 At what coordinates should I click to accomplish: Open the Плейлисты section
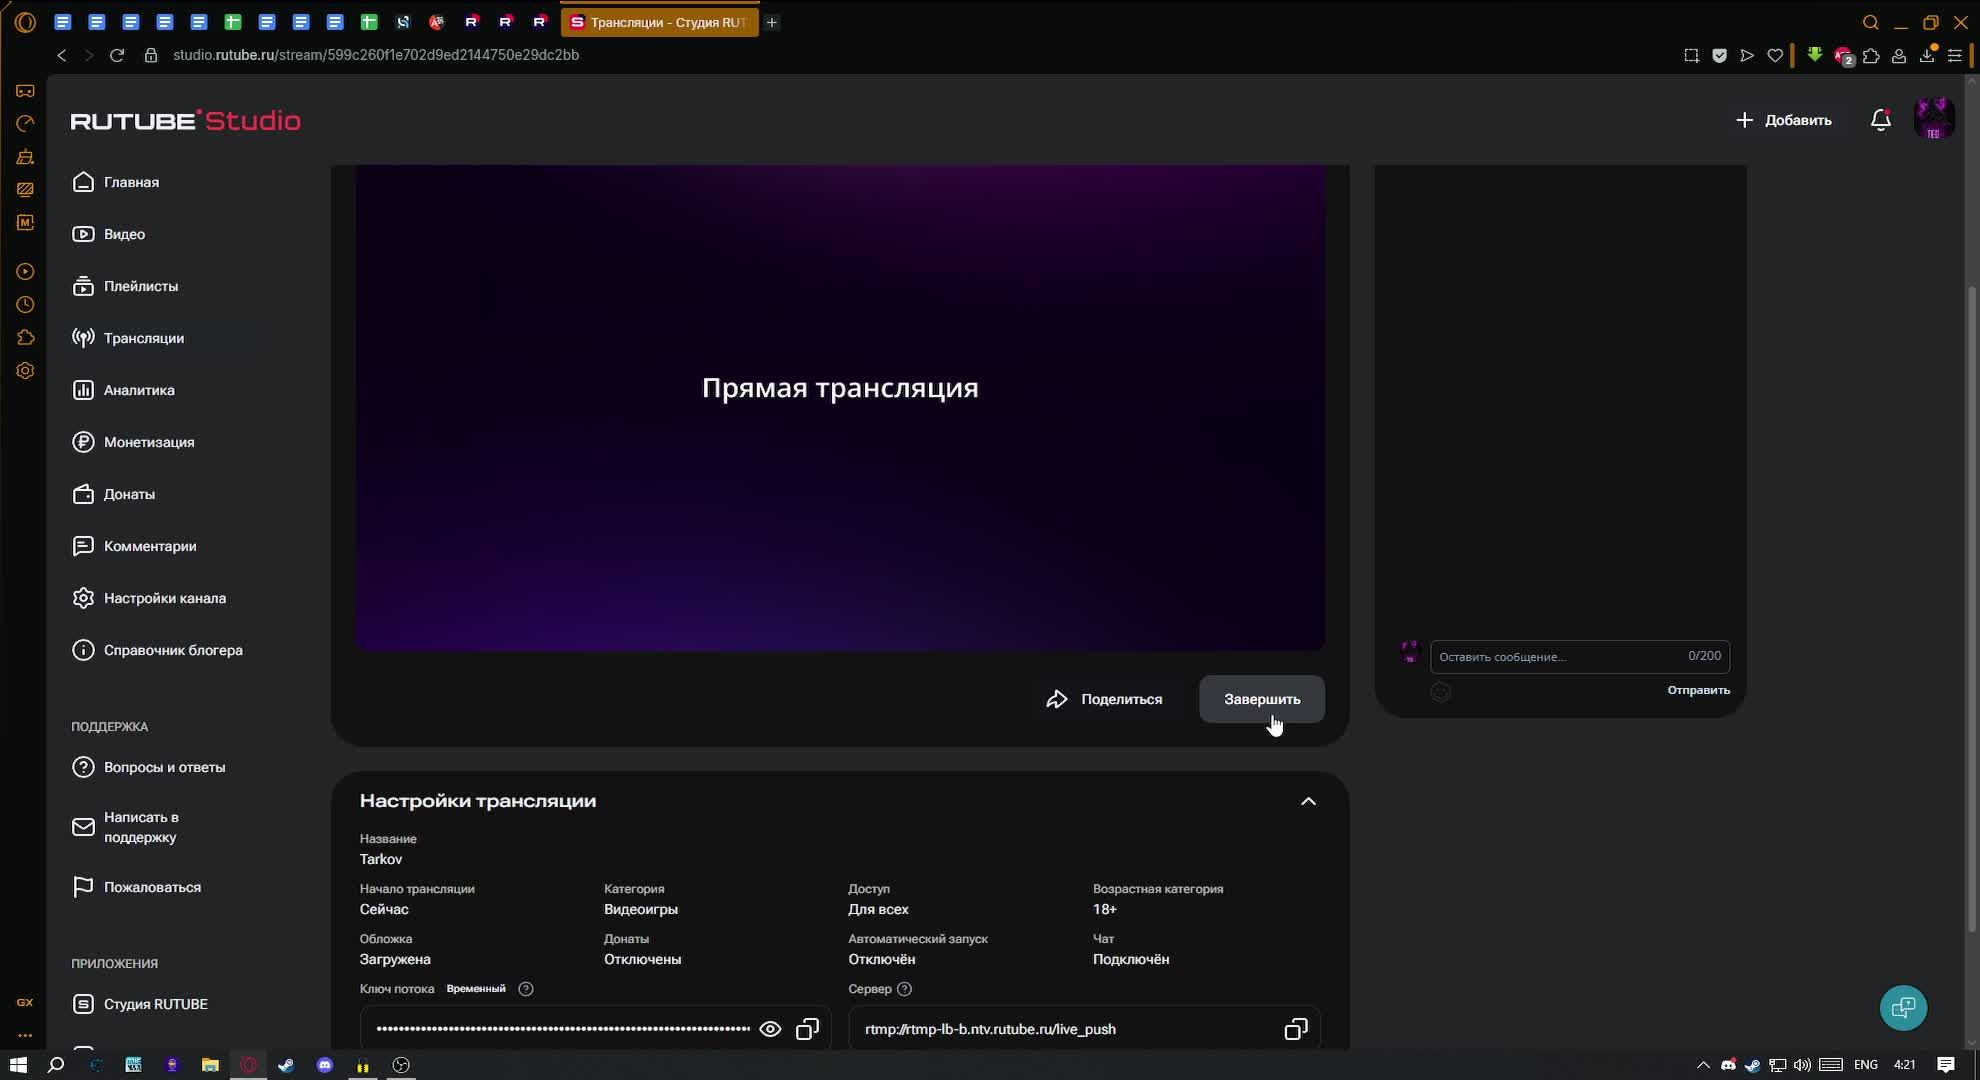(141, 285)
